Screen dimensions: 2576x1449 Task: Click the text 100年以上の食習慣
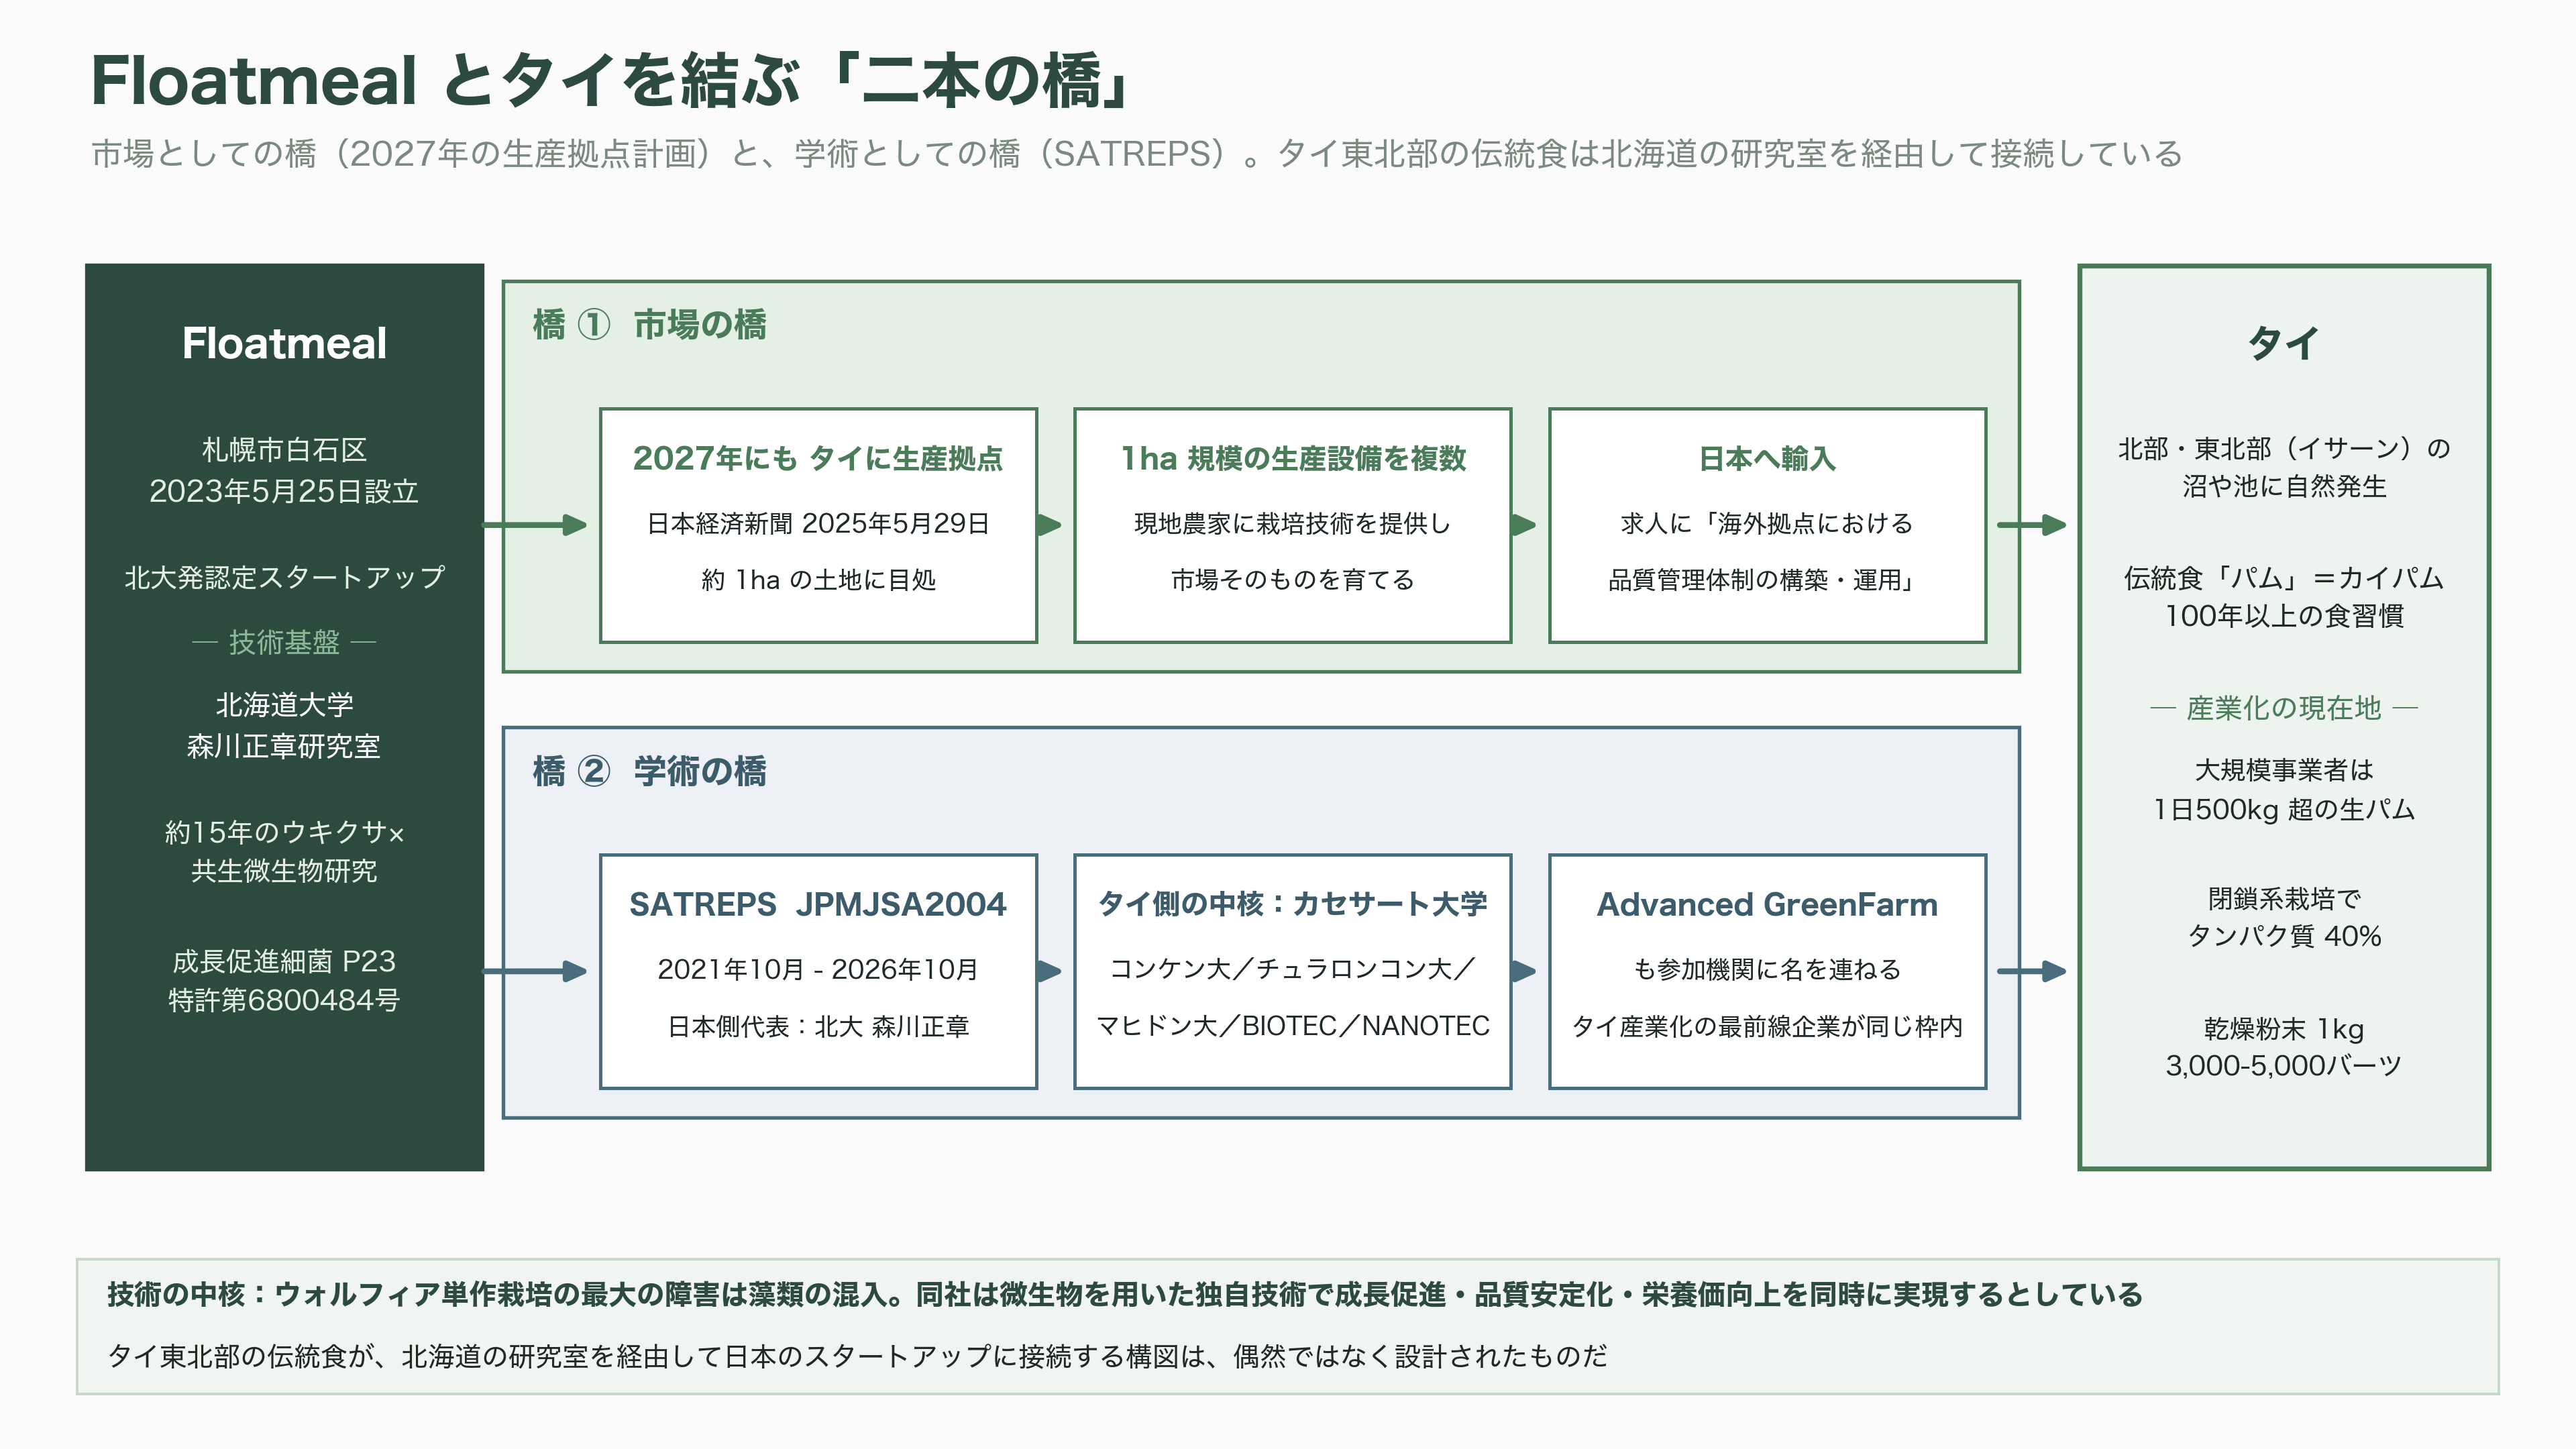(x=2284, y=616)
